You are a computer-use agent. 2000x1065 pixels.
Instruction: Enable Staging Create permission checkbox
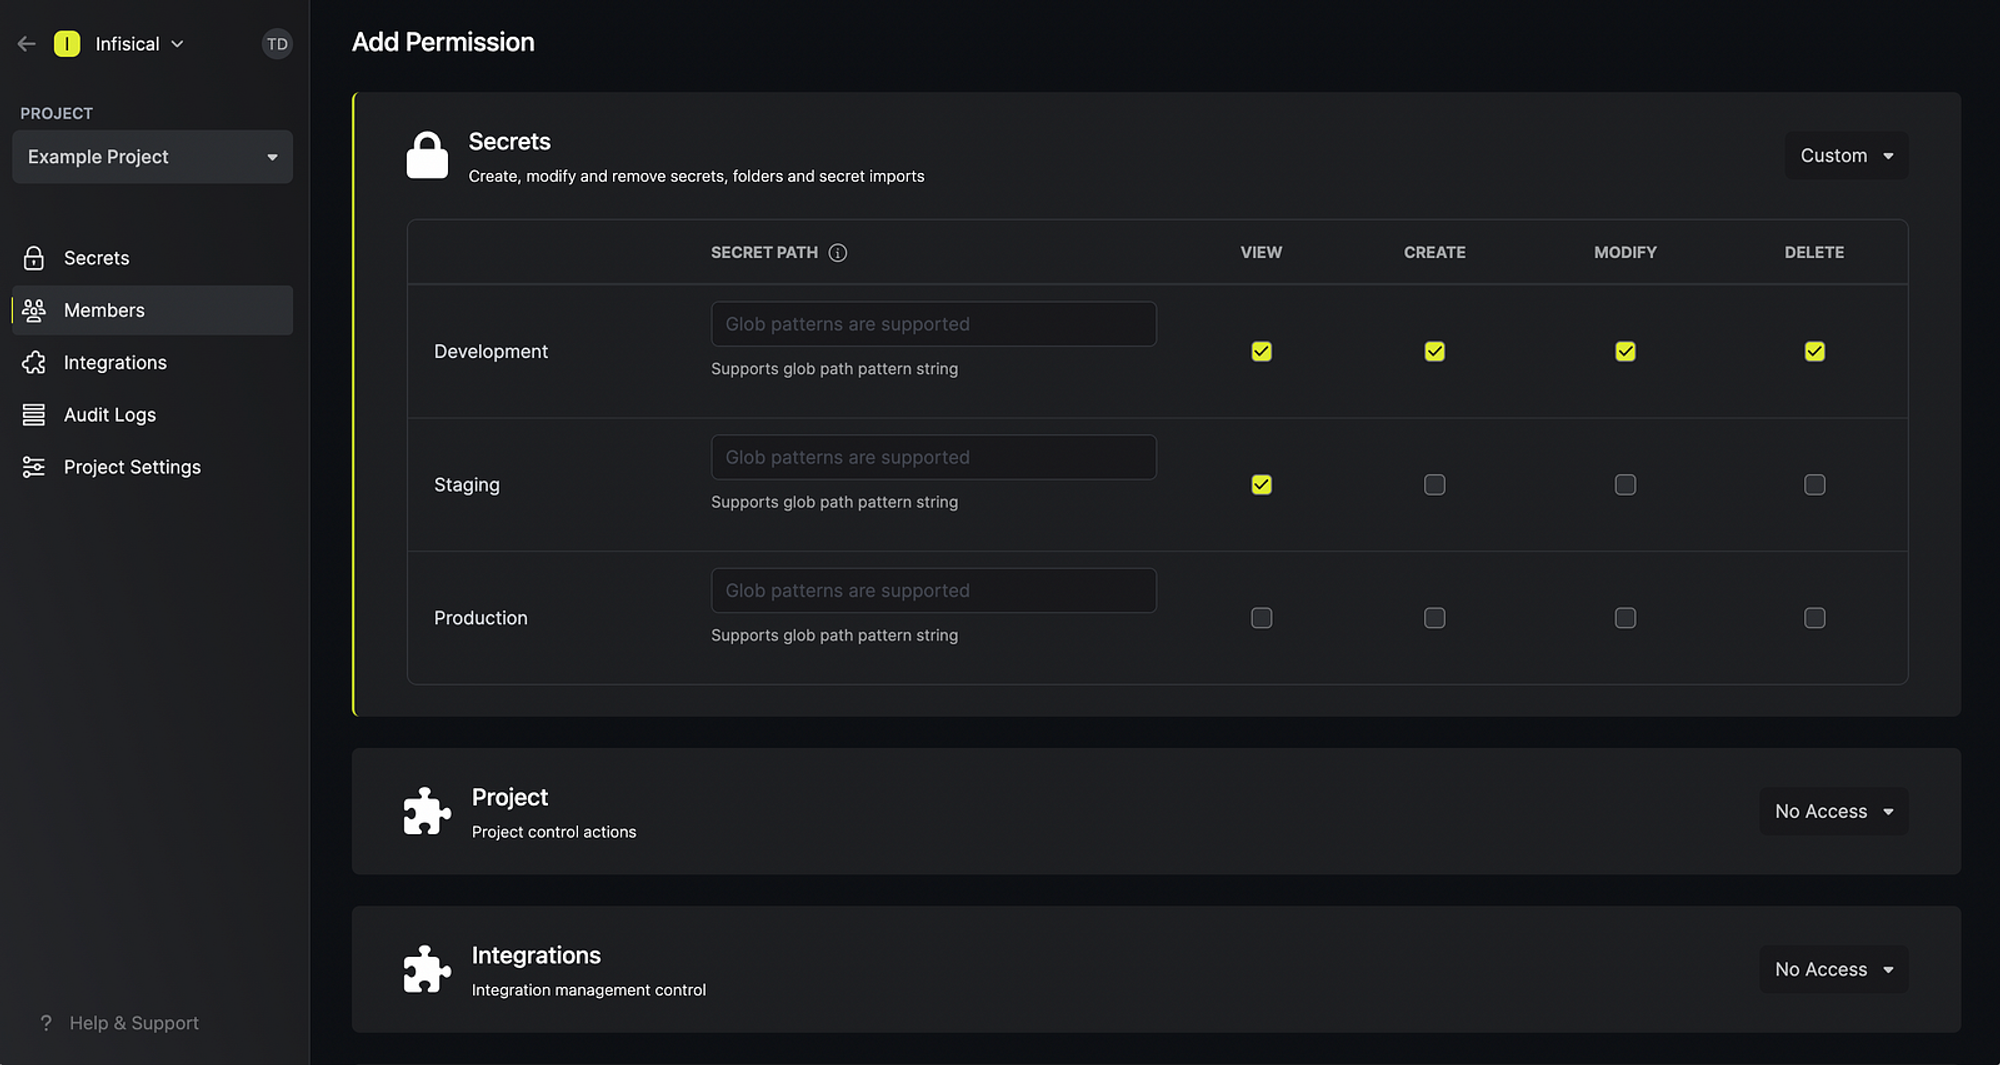pos(1434,485)
